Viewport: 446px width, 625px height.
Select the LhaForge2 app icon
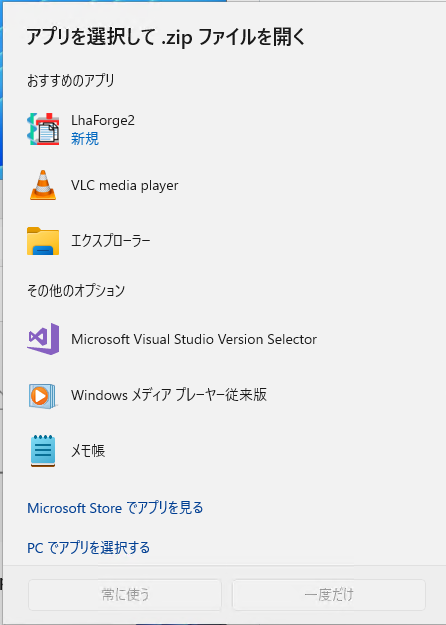(43, 129)
